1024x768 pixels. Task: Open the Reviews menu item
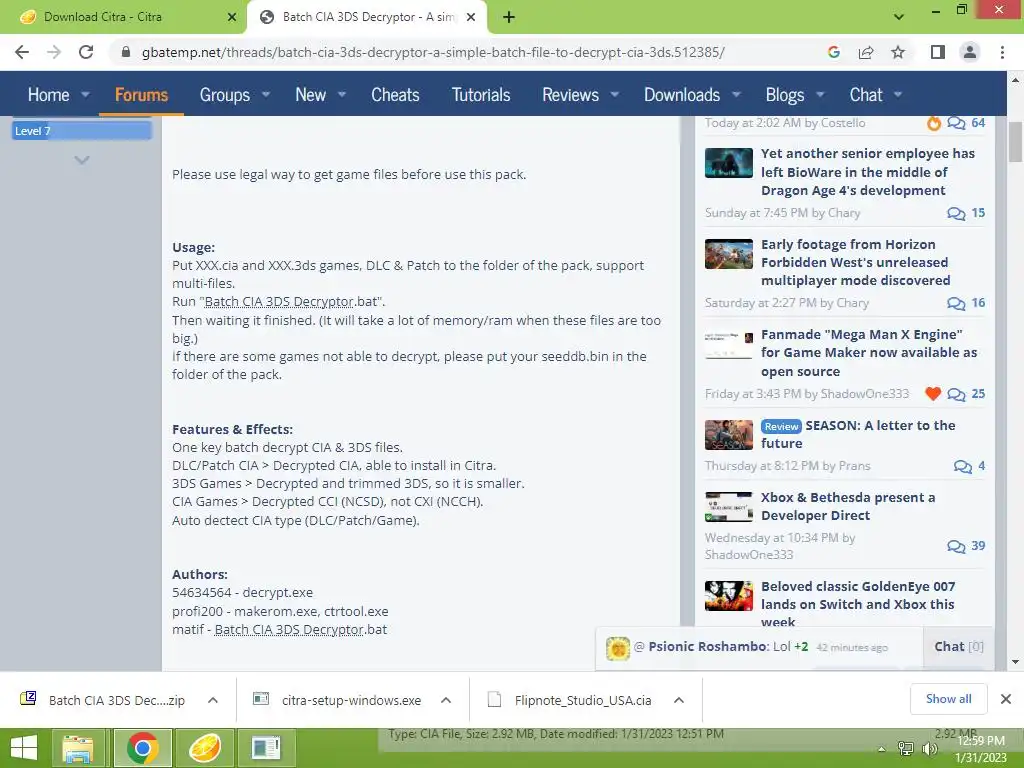[570, 95]
